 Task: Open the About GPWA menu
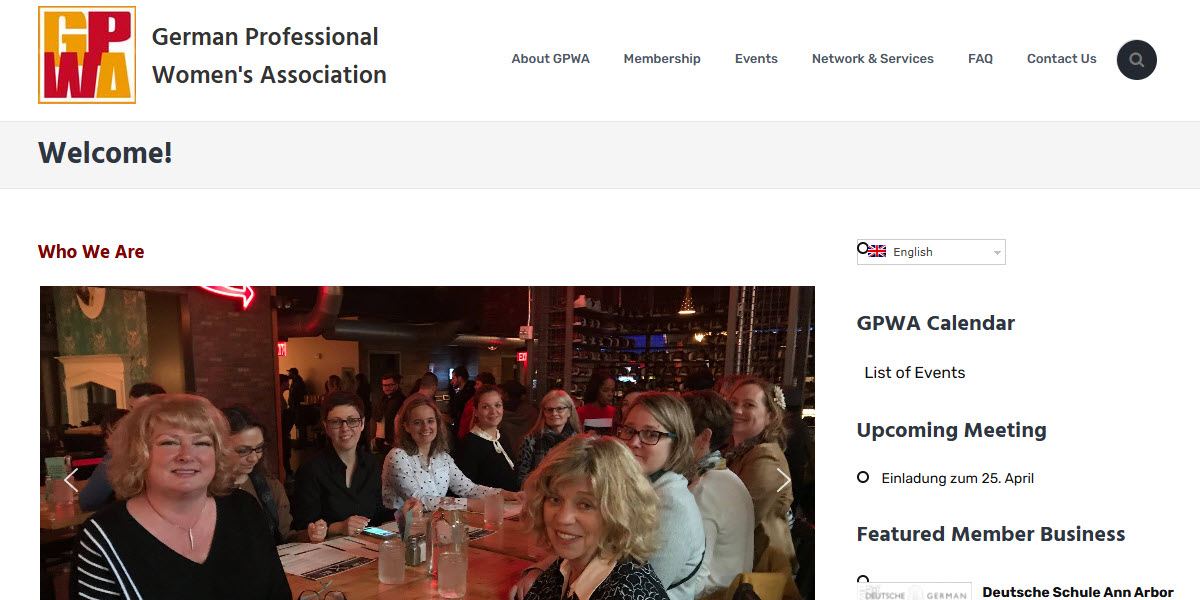pyautogui.click(x=550, y=59)
